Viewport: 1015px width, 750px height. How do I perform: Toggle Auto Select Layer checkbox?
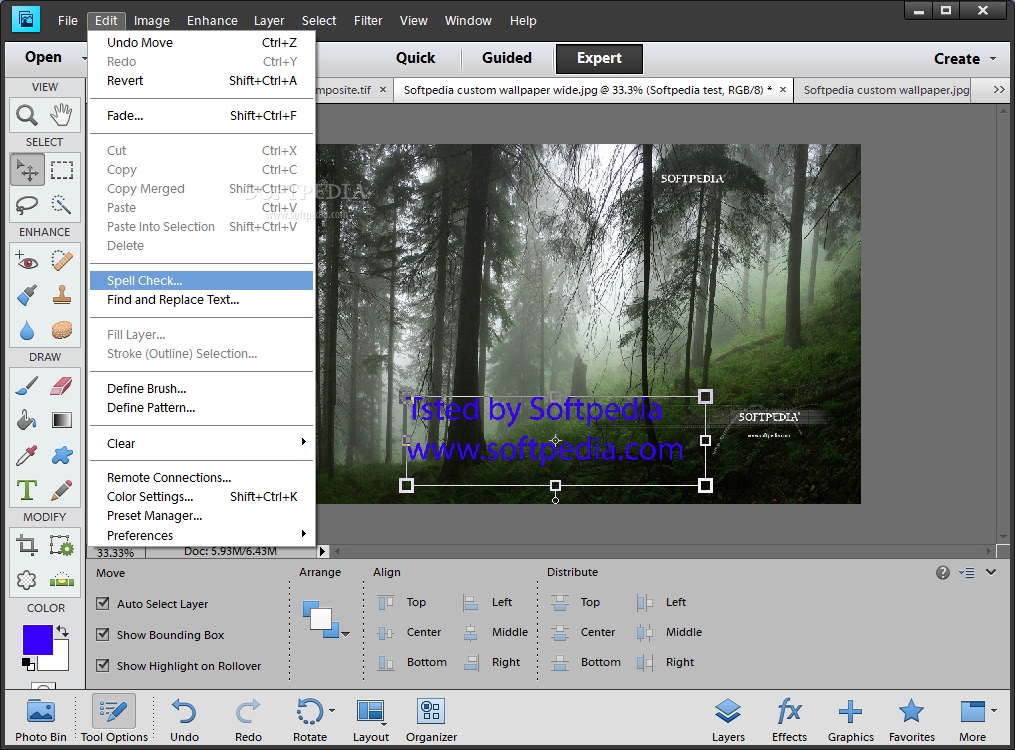coord(102,603)
